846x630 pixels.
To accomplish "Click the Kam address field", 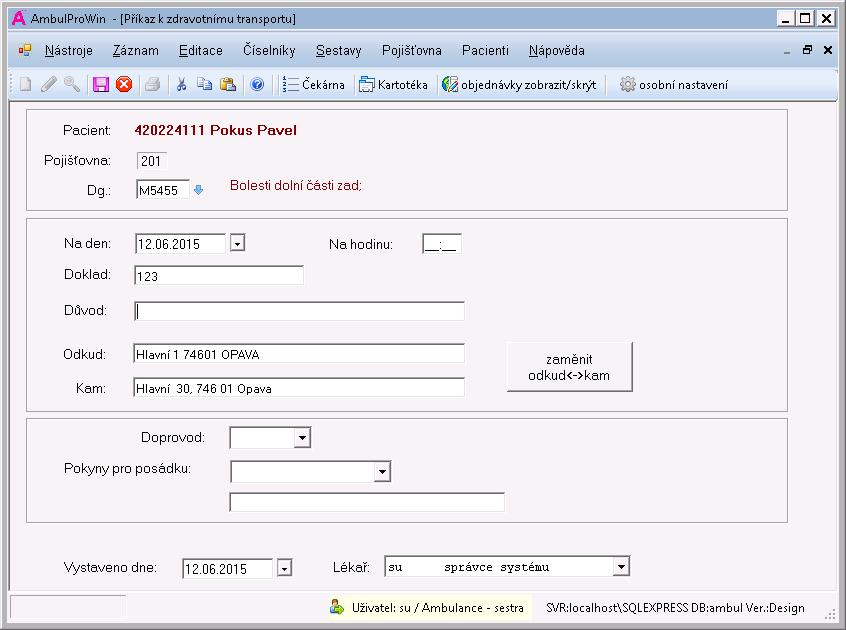I will 298,388.
